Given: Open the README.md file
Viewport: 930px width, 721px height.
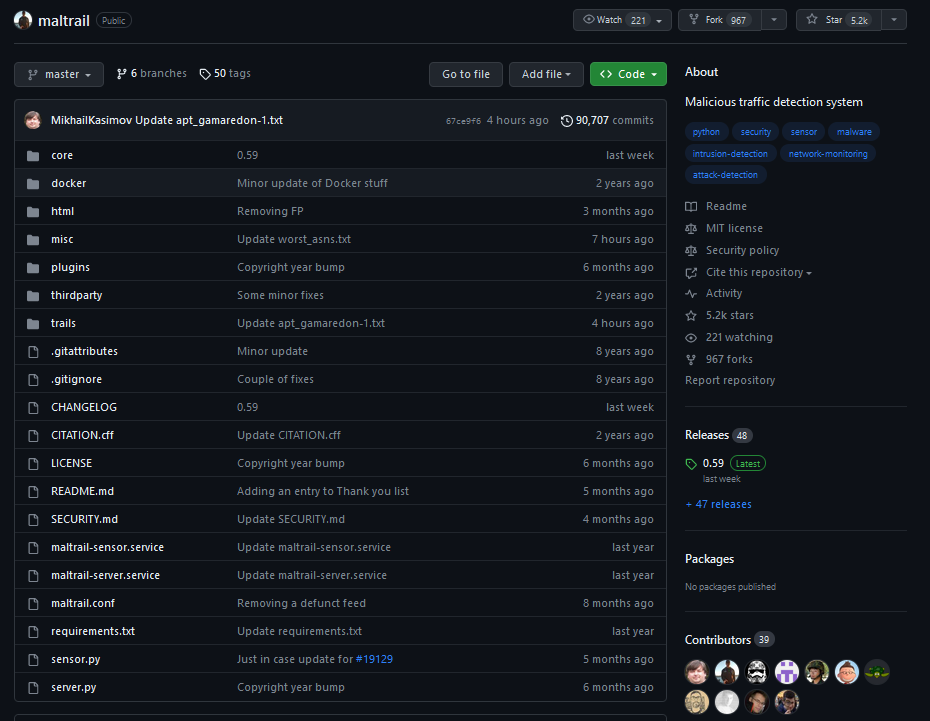Looking at the screenshot, I should [x=82, y=492].
